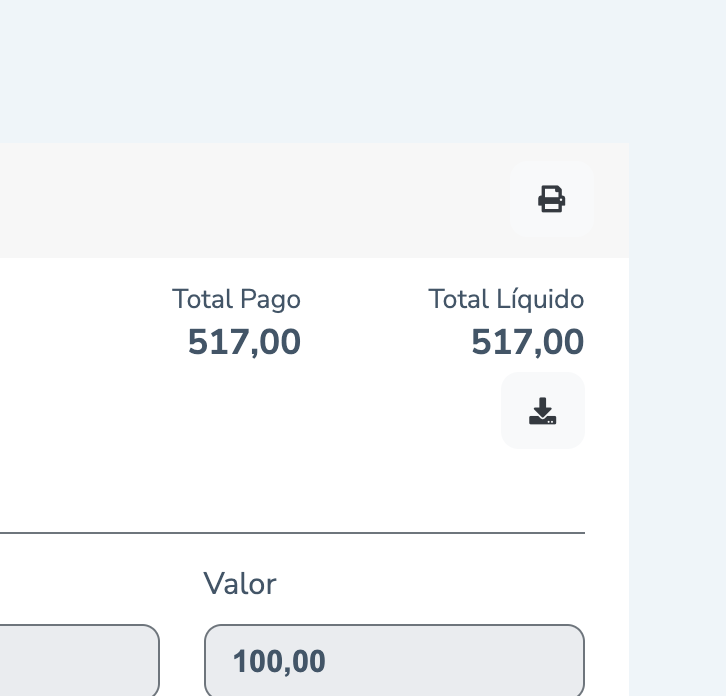Screen dimensions: 726x696
Task: Click the bold 517,00 under Total Pago
Action: pos(244,342)
